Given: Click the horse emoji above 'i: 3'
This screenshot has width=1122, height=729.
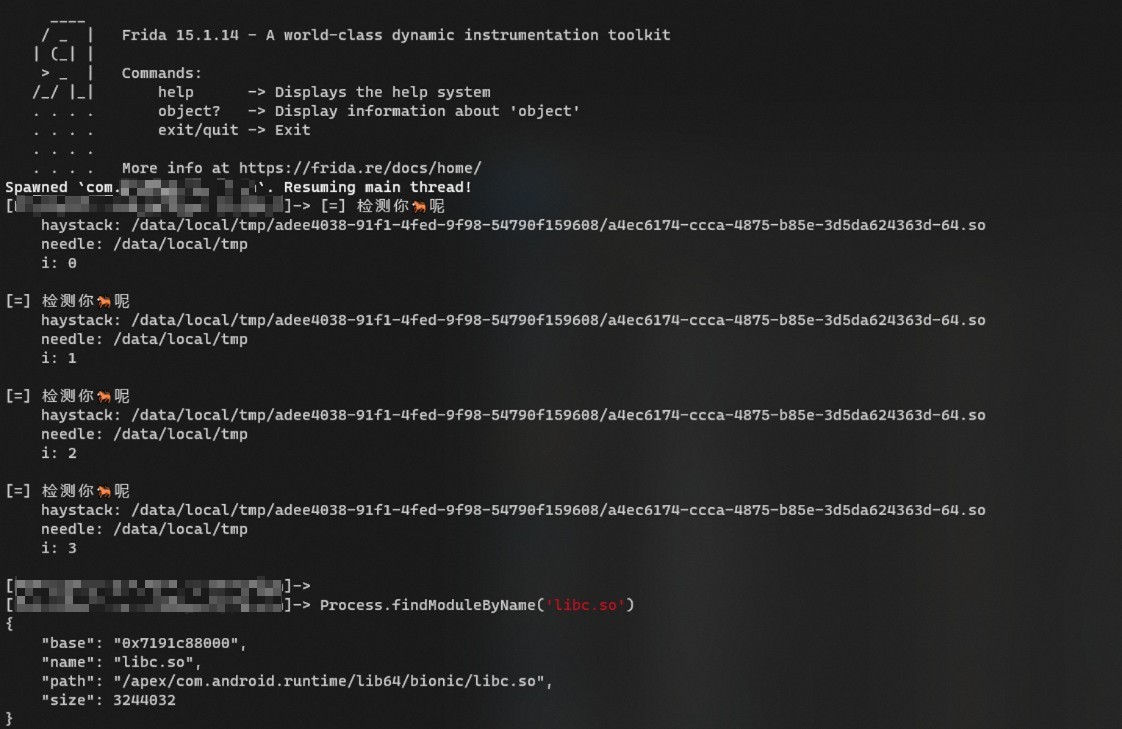Looking at the screenshot, I should click(x=104, y=491).
